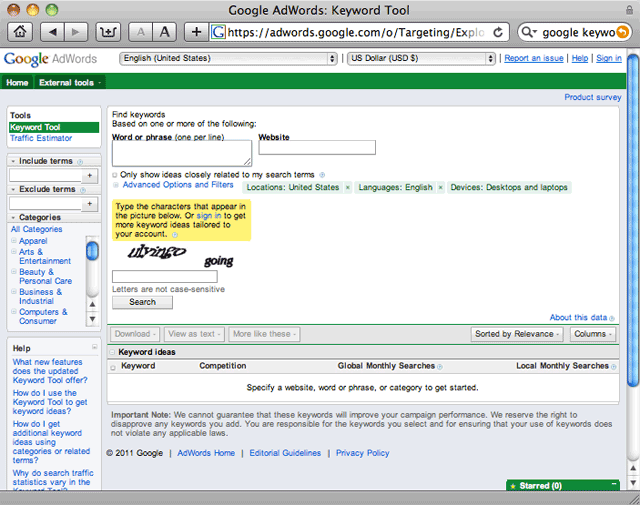640x505 pixels.
Task: Open the Download dropdown button
Action: click(135, 334)
